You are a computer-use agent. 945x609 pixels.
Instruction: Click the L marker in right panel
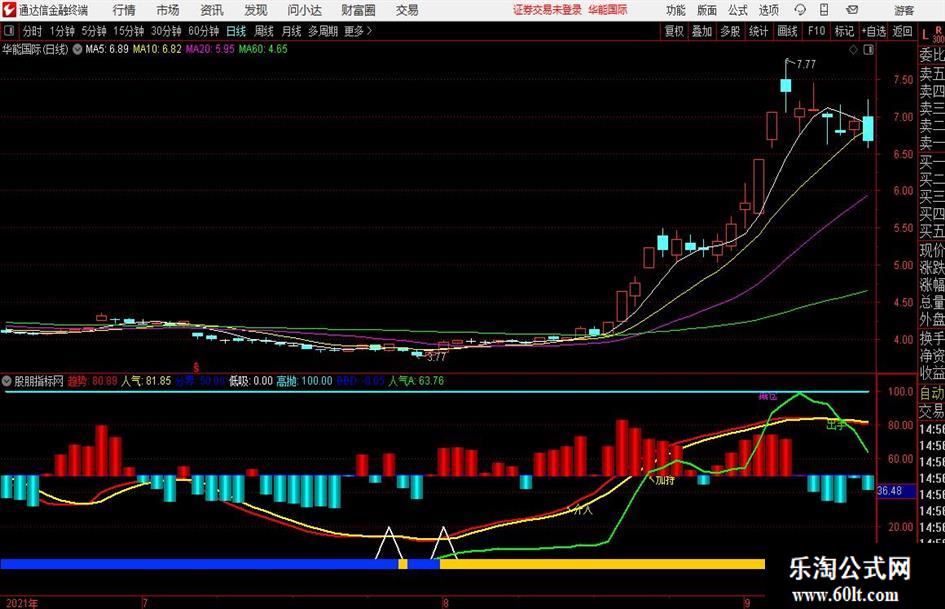pyautogui.click(x=925, y=36)
